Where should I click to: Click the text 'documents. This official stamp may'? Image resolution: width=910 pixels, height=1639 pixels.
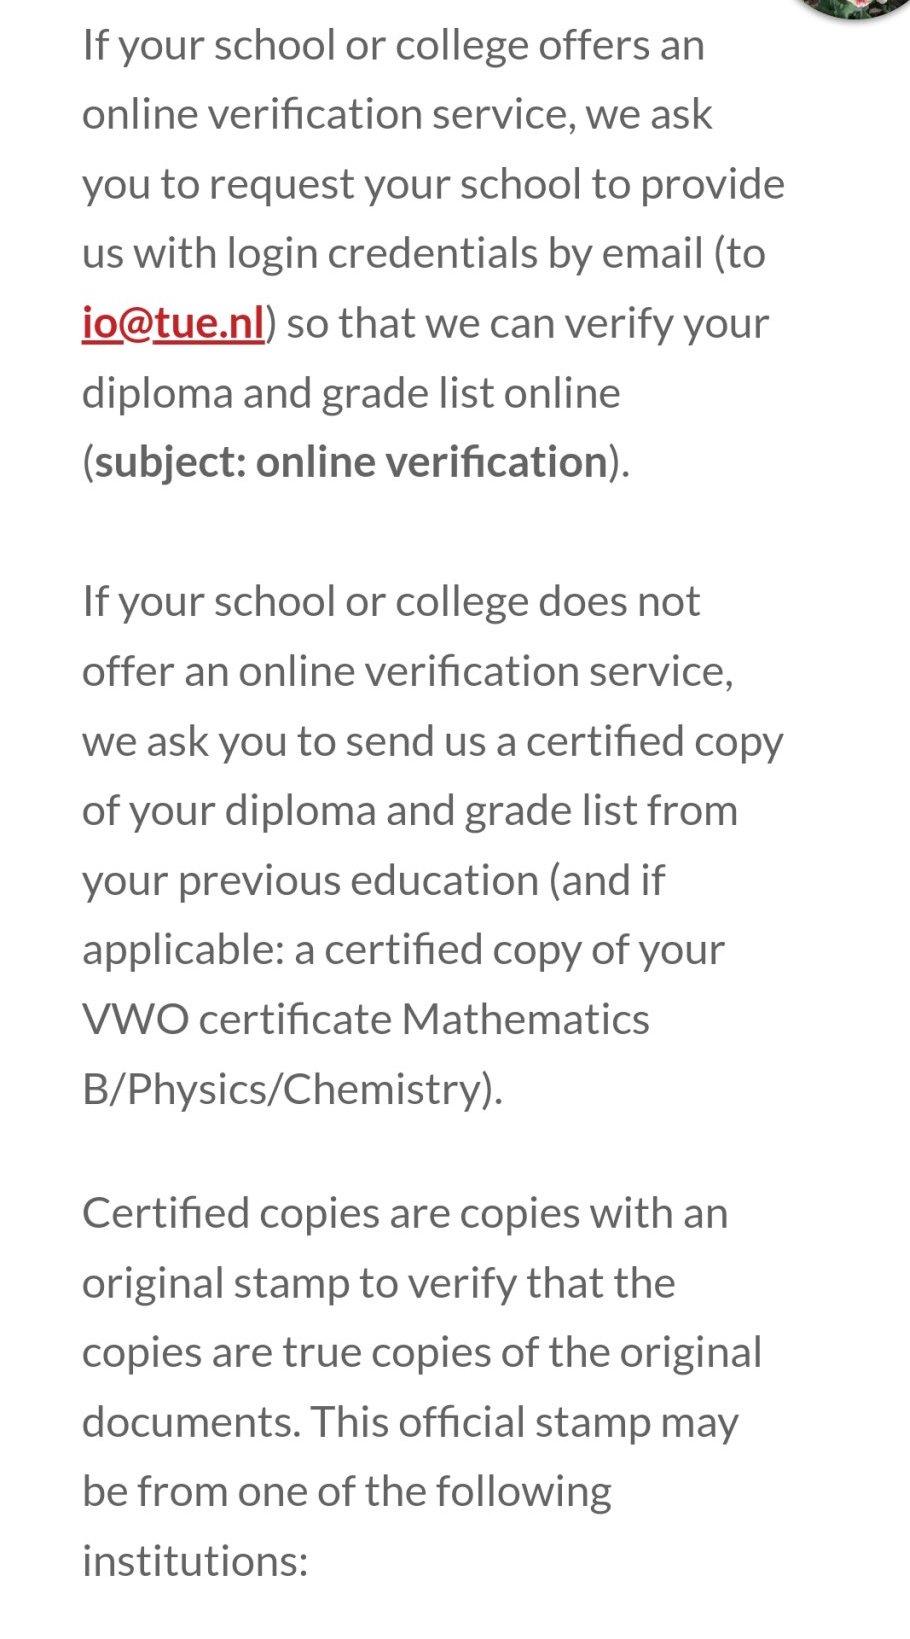[x=410, y=1422]
